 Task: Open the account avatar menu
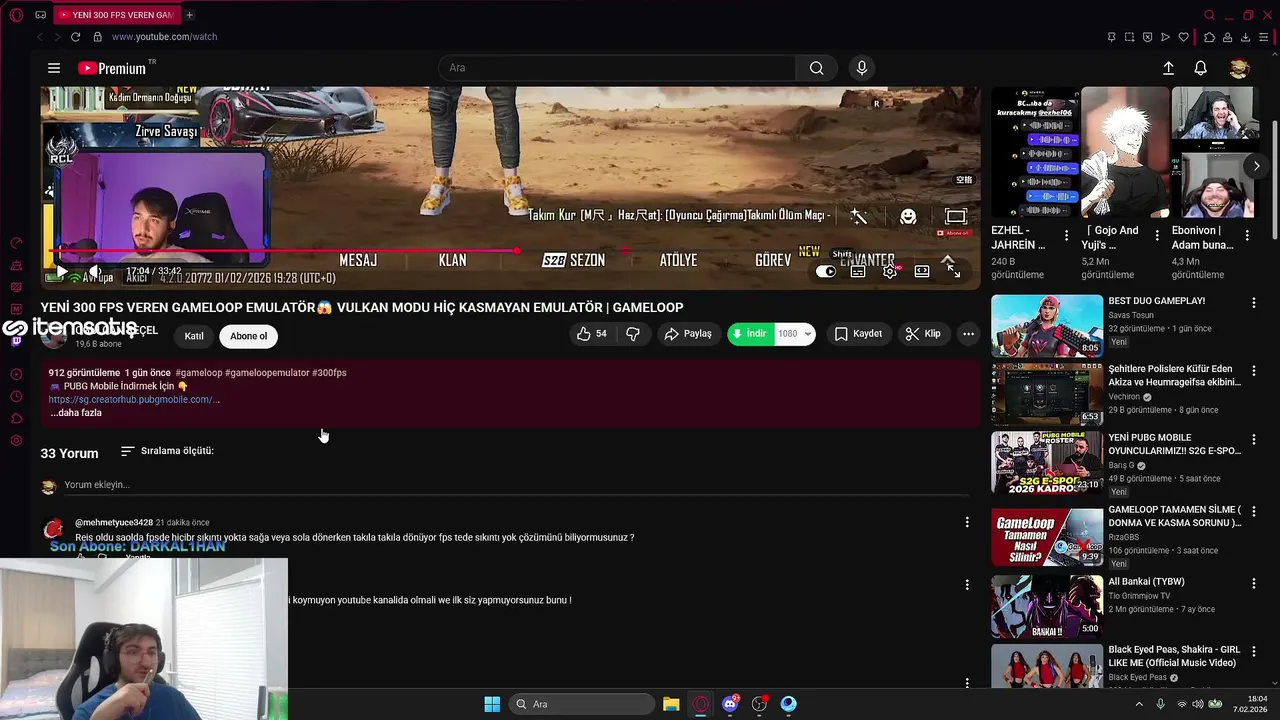click(1239, 68)
